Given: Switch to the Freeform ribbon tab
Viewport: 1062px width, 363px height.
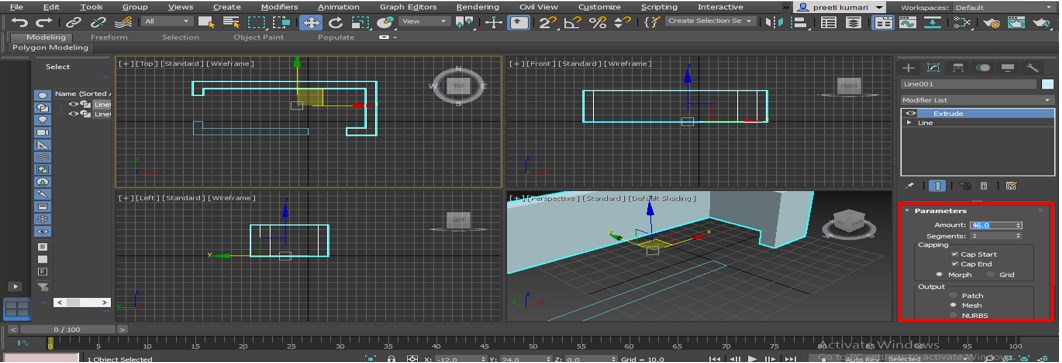Looking at the screenshot, I should [x=109, y=37].
